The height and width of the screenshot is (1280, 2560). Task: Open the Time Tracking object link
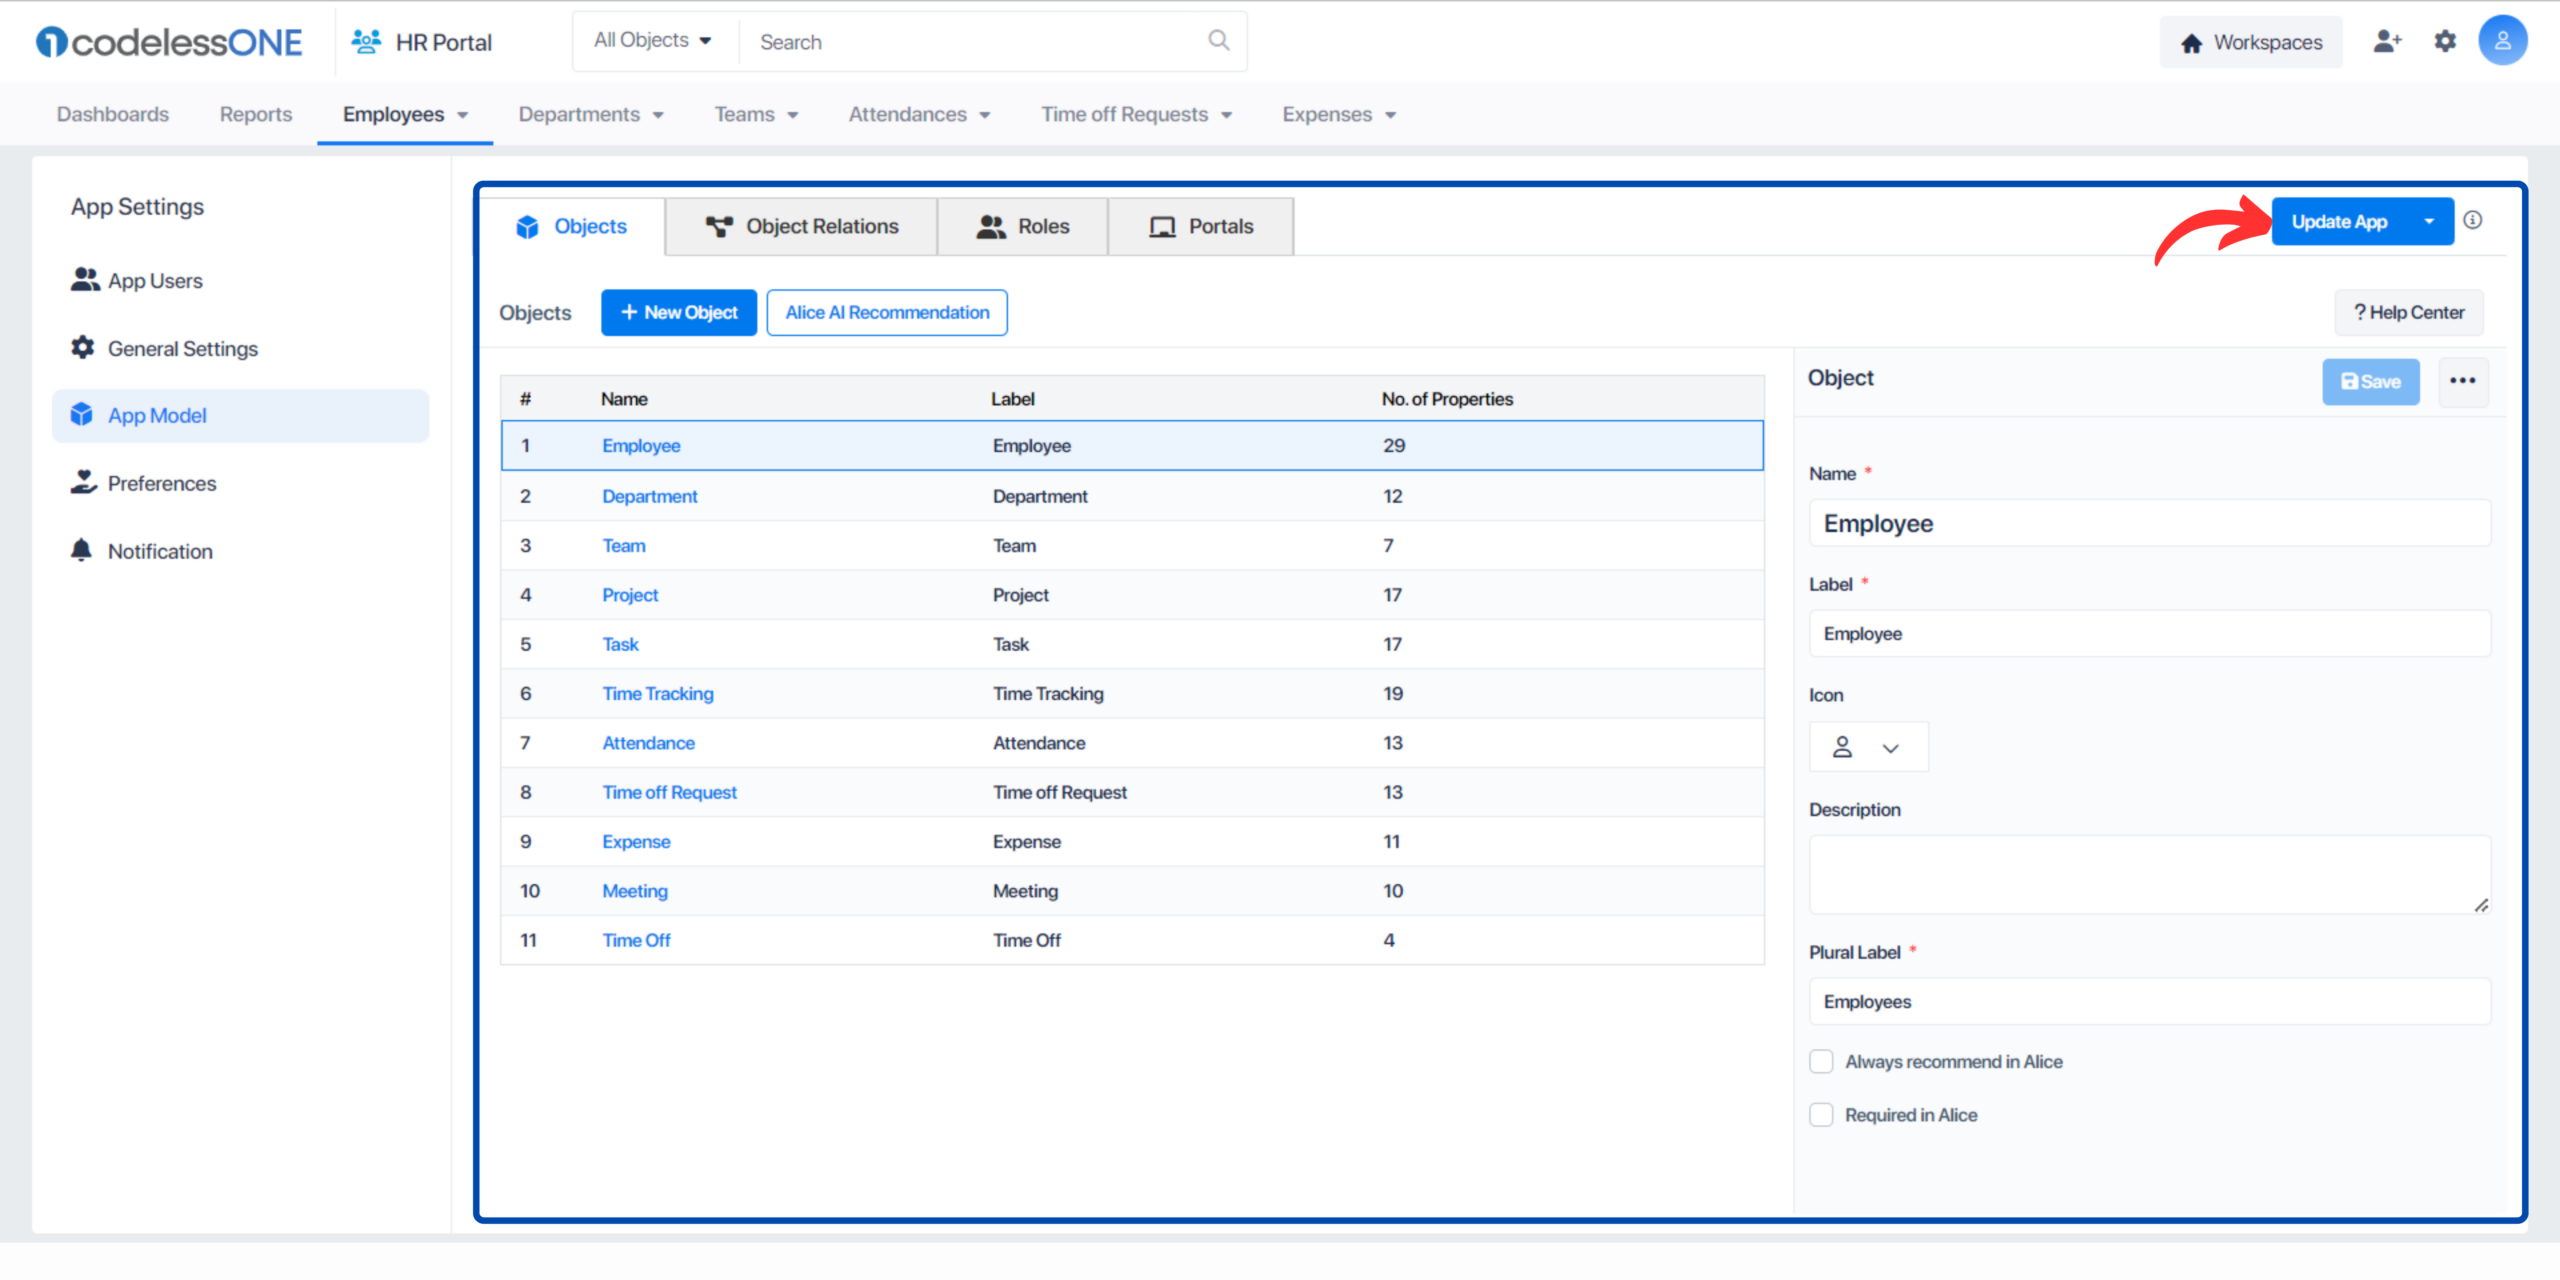658,693
